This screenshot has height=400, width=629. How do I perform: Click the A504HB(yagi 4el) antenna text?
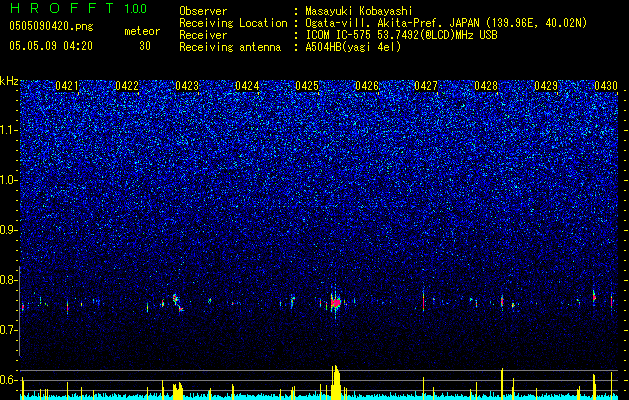click(x=353, y=47)
